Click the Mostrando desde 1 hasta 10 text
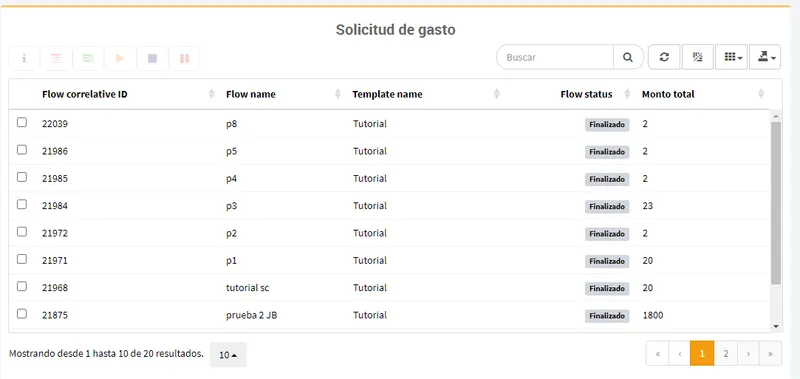Image resolution: width=800 pixels, height=379 pixels. (x=106, y=353)
